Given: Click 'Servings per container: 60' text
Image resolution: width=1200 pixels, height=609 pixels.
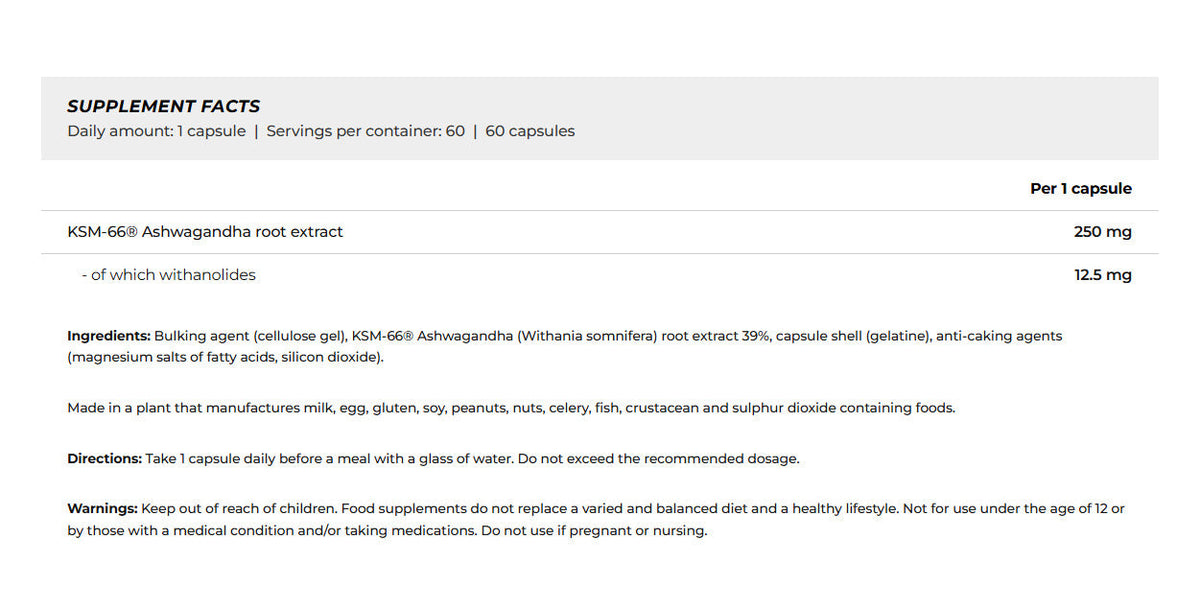Looking at the screenshot, I should click(x=366, y=131).
